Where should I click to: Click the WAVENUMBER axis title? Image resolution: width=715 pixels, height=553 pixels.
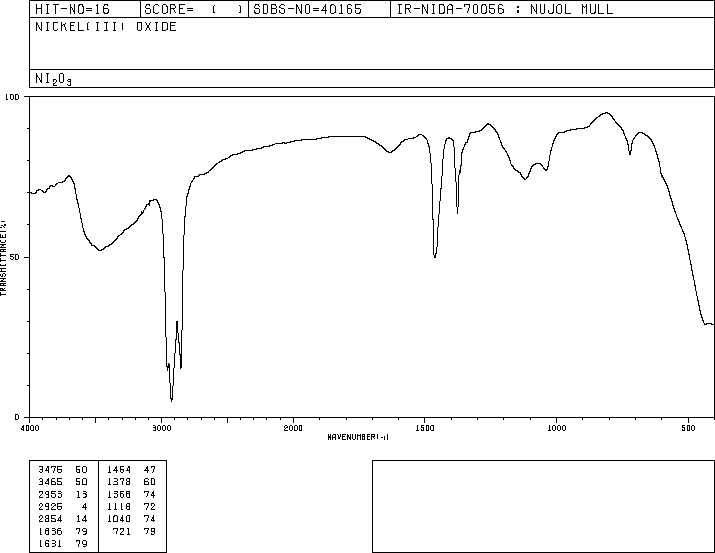[x=358, y=437]
